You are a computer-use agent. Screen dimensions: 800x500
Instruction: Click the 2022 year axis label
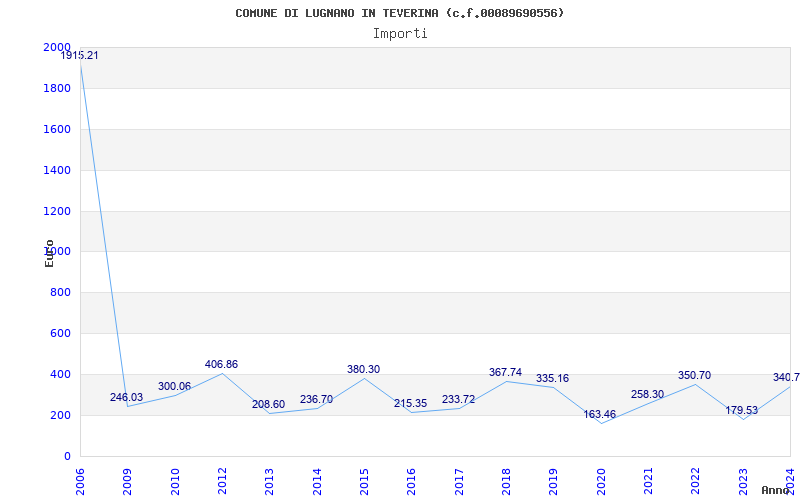[695, 482]
